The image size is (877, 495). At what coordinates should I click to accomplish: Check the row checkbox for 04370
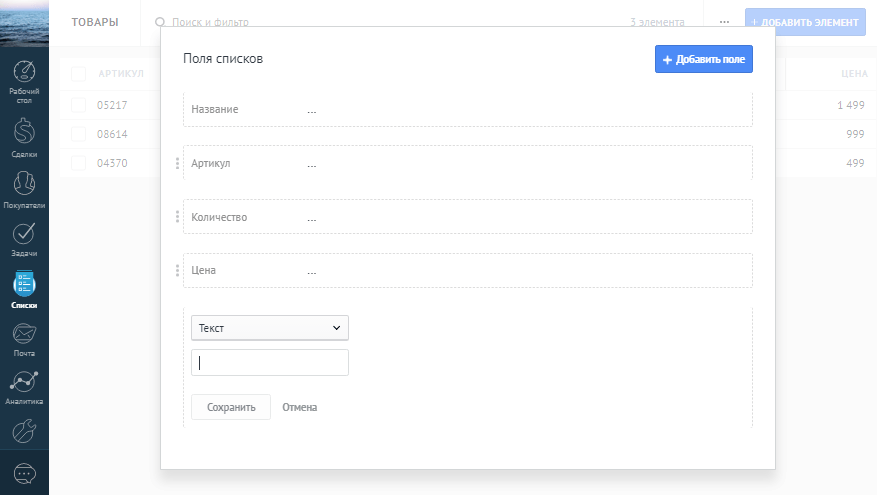pos(79,163)
